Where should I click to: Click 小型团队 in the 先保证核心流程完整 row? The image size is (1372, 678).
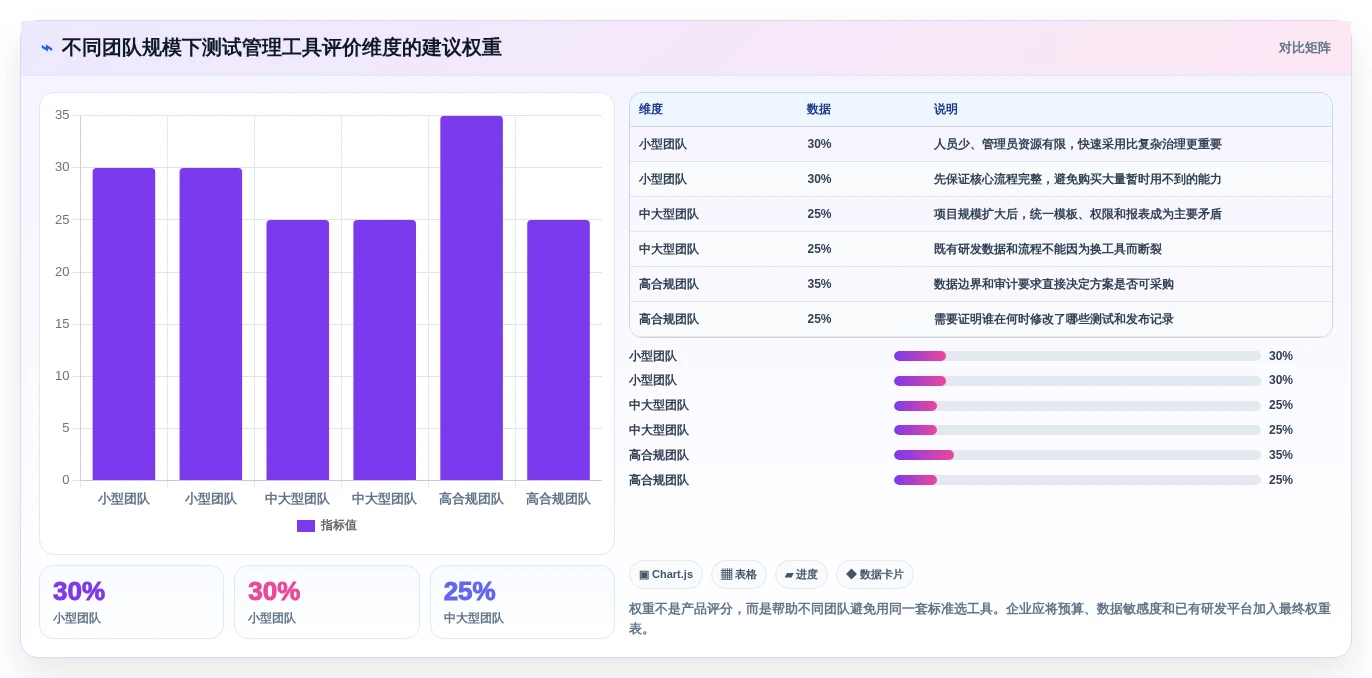pos(663,179)
